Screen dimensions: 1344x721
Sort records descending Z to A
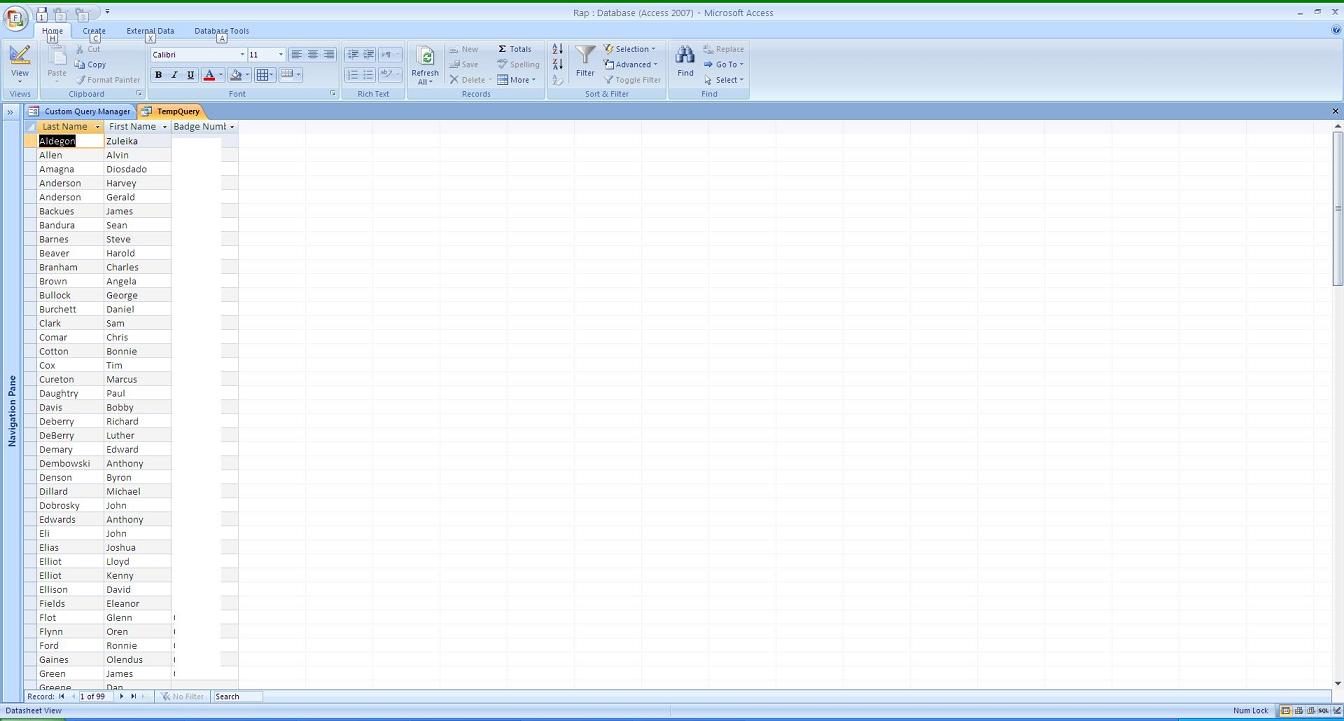(558, 65)
